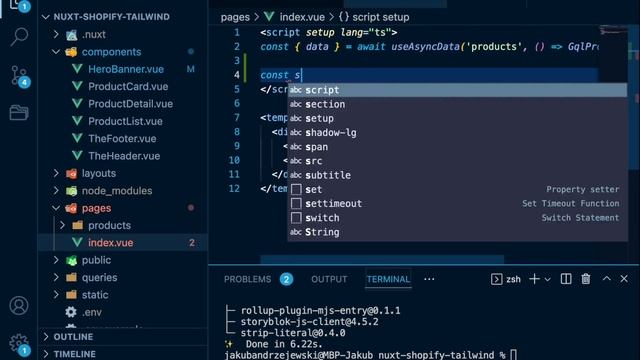Open the Source Control view with badge 4
The image size is (640, 360).
pyautogui.click(x=19, y=76)
